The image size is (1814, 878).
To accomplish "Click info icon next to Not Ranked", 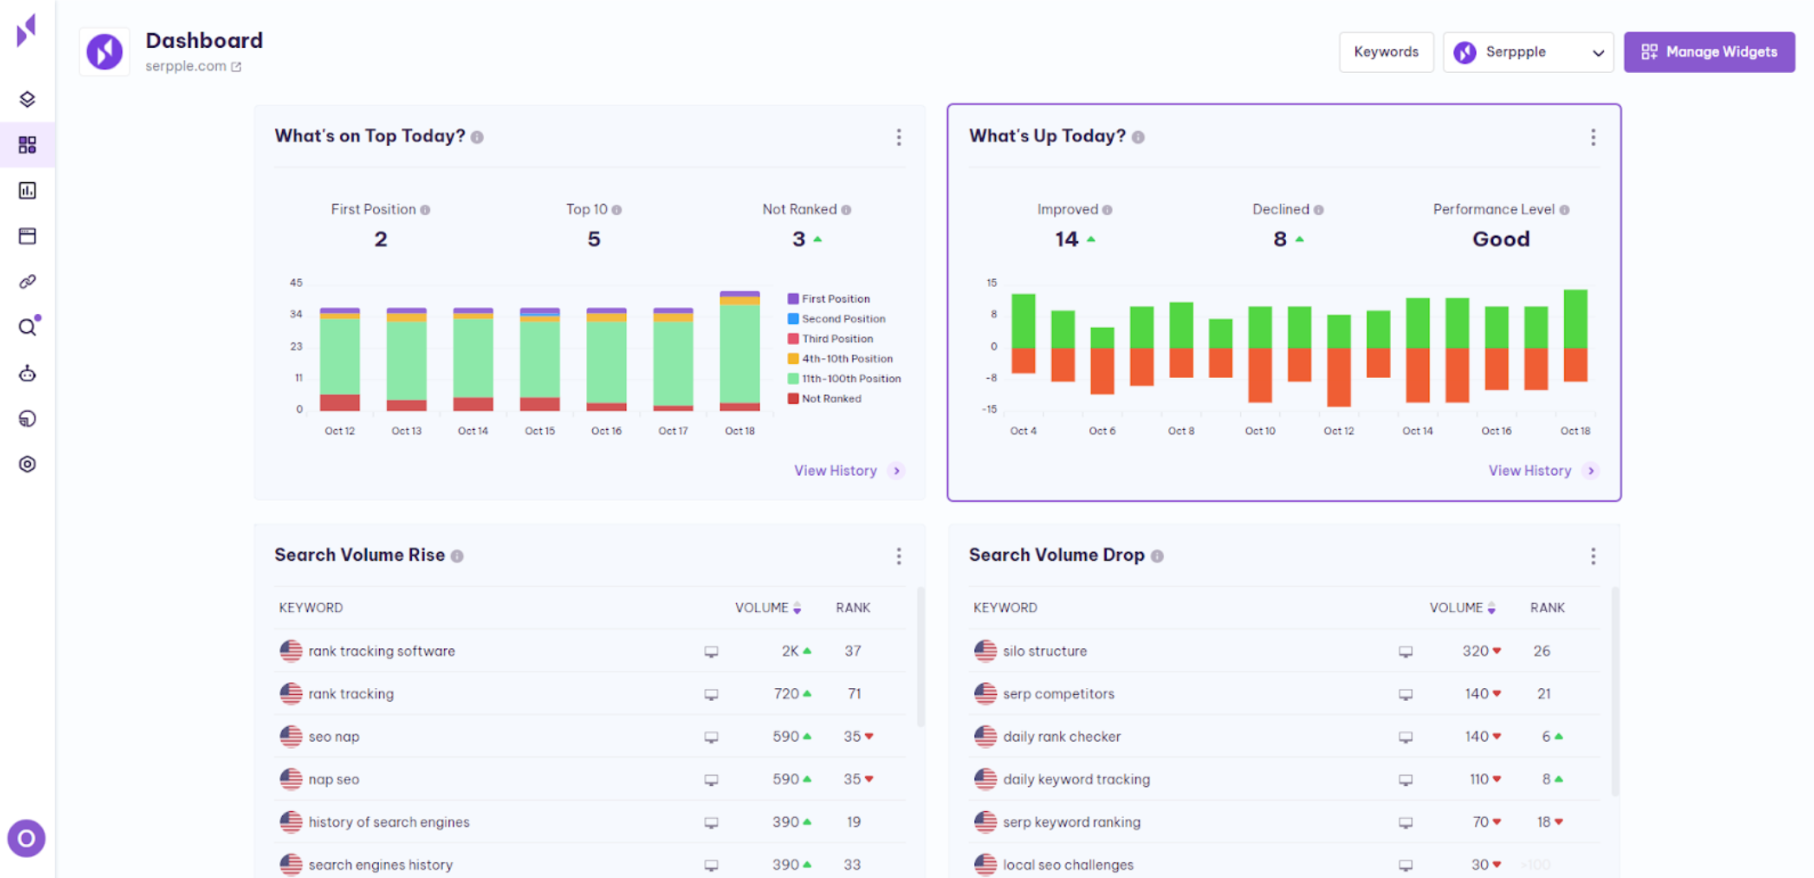I will (x=846, y=210).
